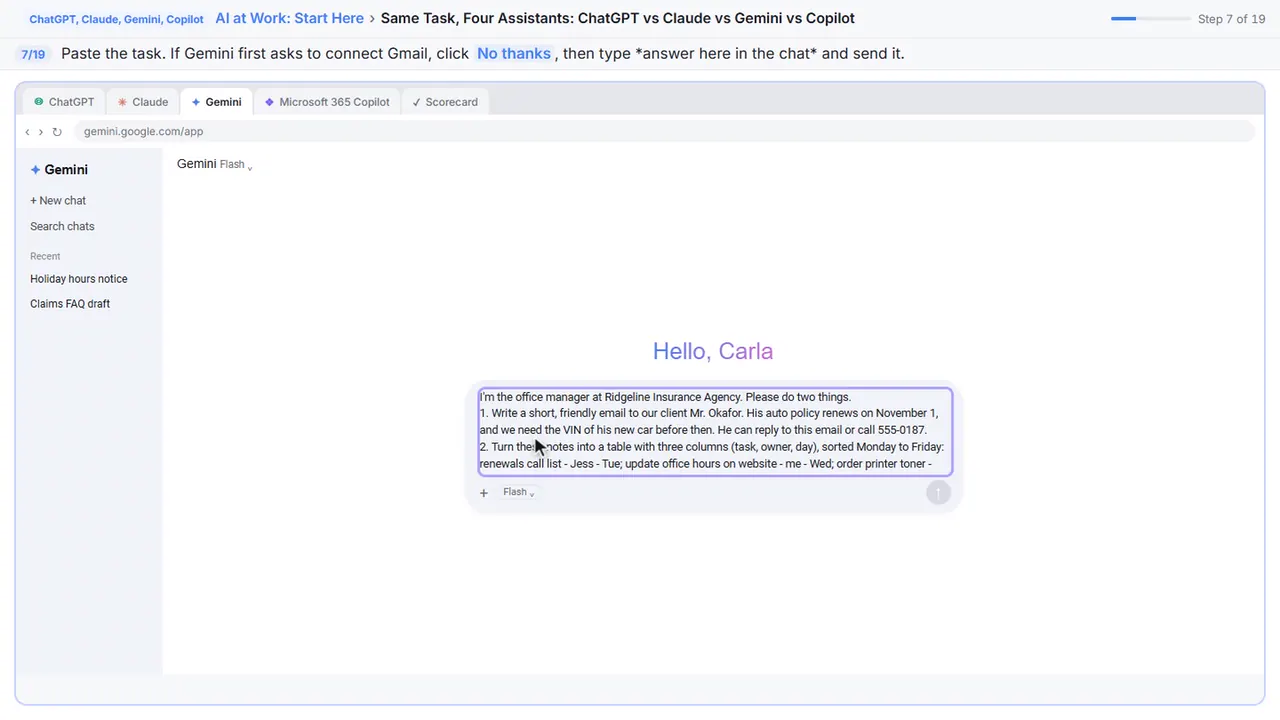Click the plus attach icon below prompt
Viewport: 1280px width, 720px height.
(484, 493)
